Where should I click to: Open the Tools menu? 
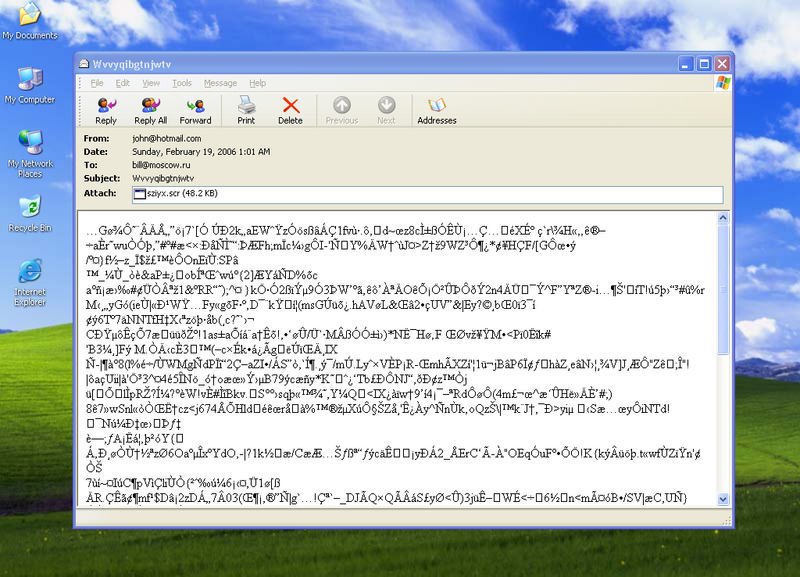click(x=182, y=83)
